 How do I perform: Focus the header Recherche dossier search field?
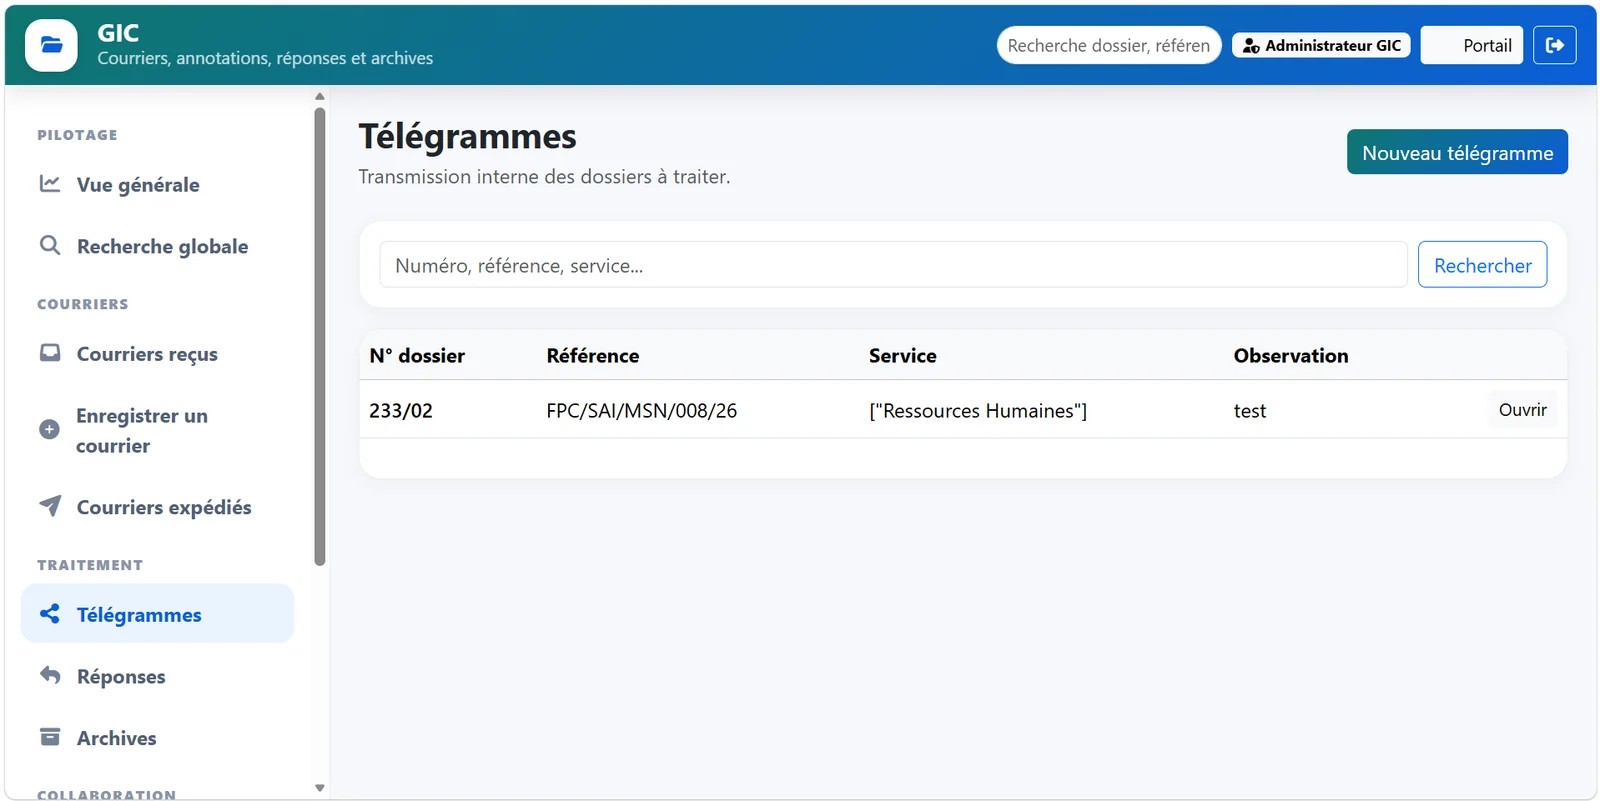(1109, 45)
